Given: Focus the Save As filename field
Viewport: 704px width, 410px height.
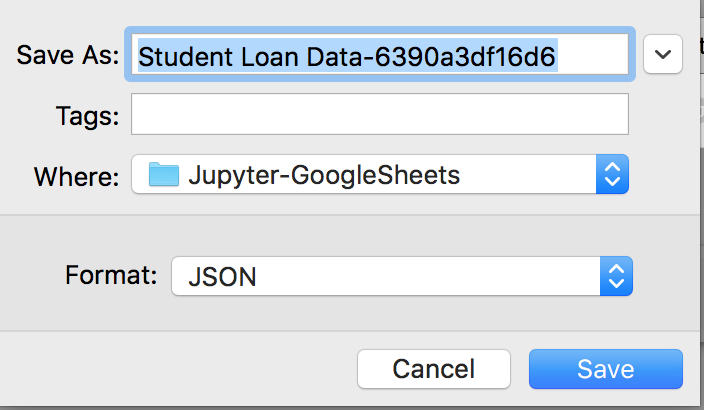Looking at the screenshot, I should (x=380, y=54).
